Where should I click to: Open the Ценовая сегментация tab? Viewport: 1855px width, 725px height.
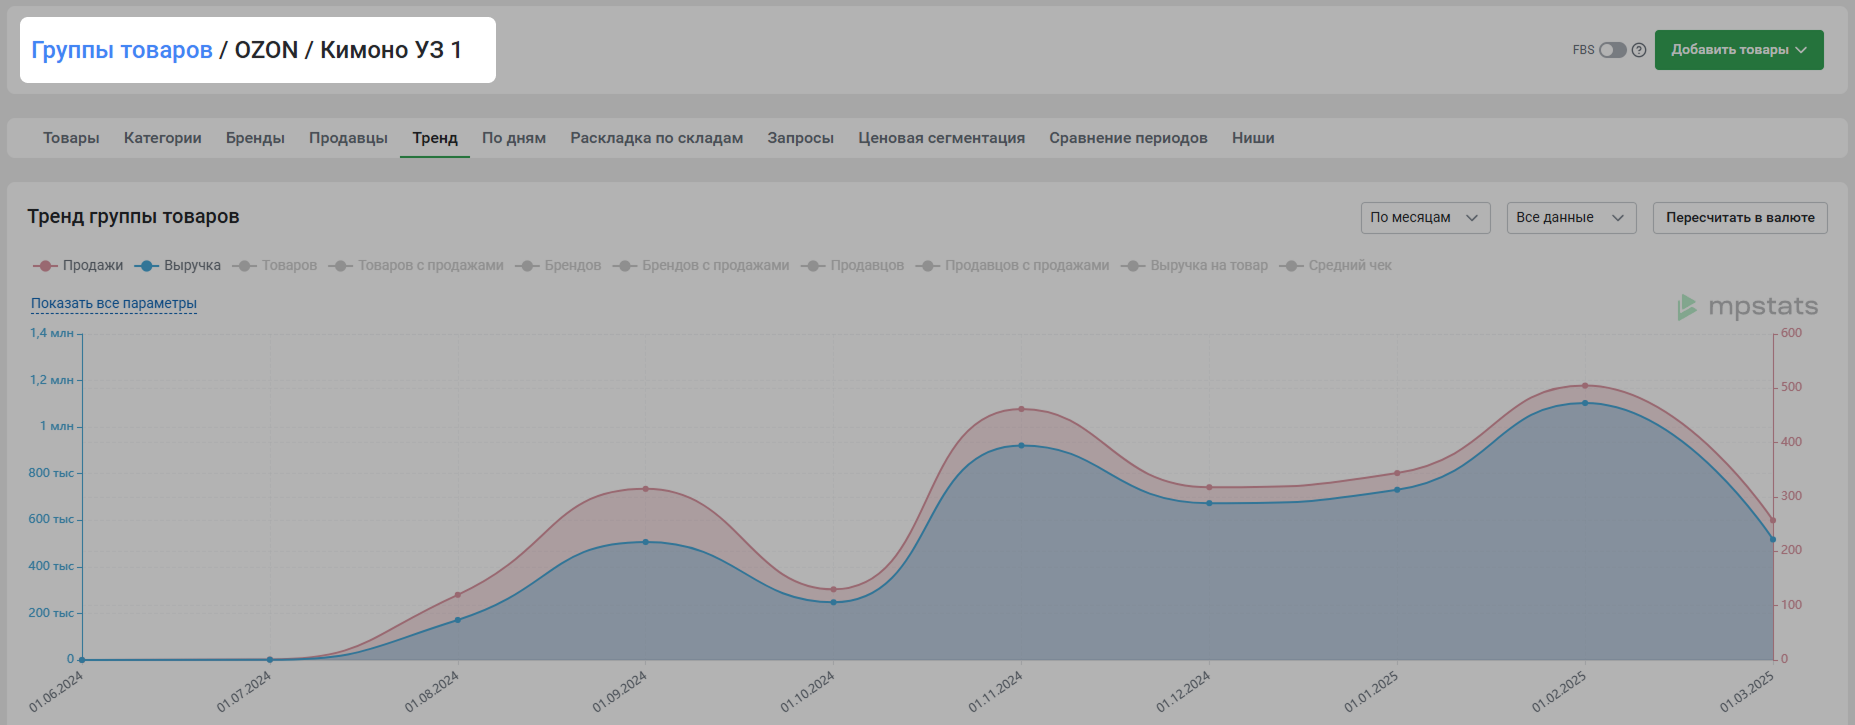(x=941, y=138)
